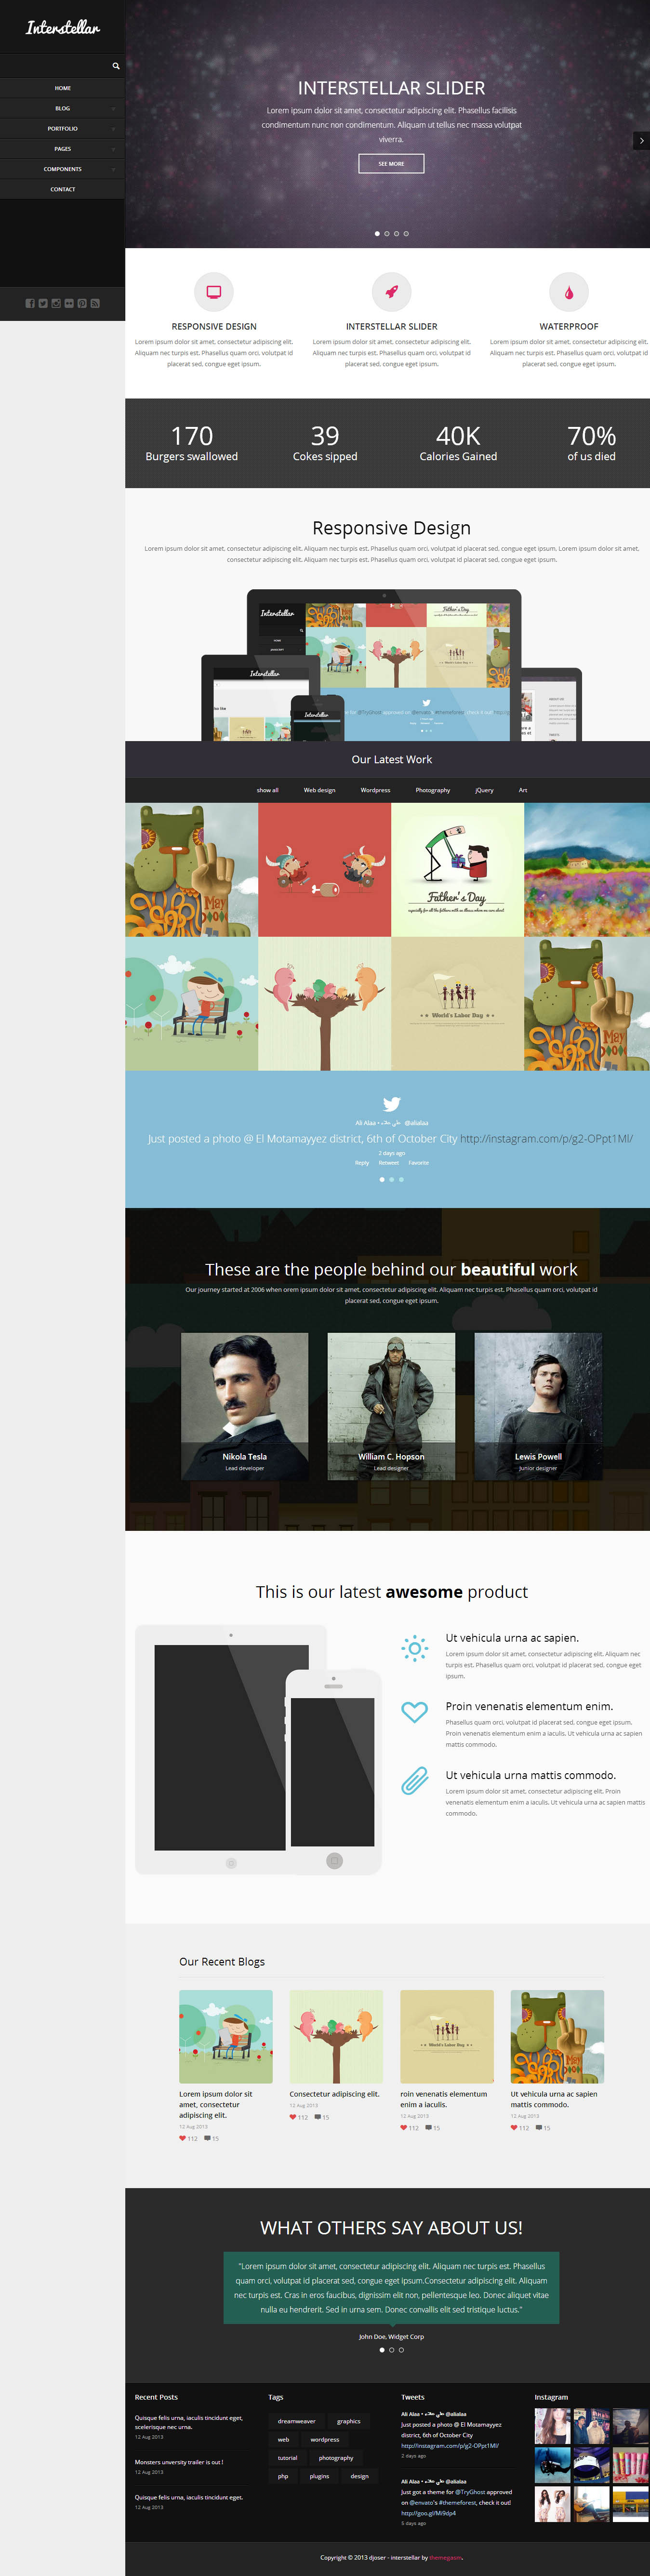Open 'Monsters unversity trailer is out !' recent post
This screenshot has width=650, height=2576.
[x=179, y=2462]
